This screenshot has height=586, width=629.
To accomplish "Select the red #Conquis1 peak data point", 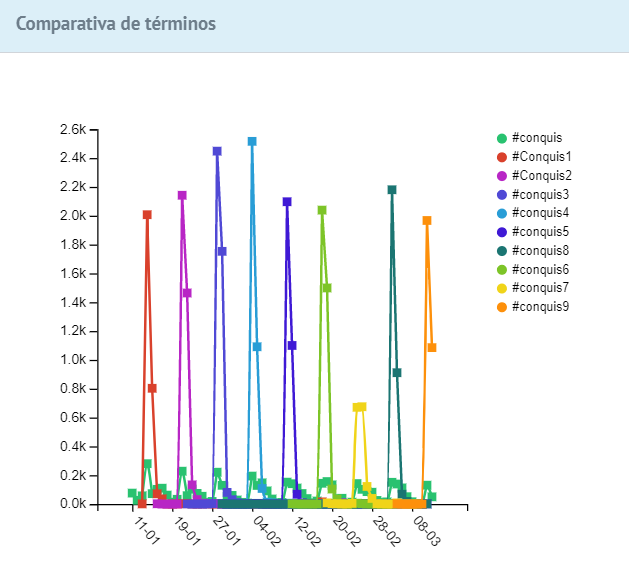I will pos(147,215).
